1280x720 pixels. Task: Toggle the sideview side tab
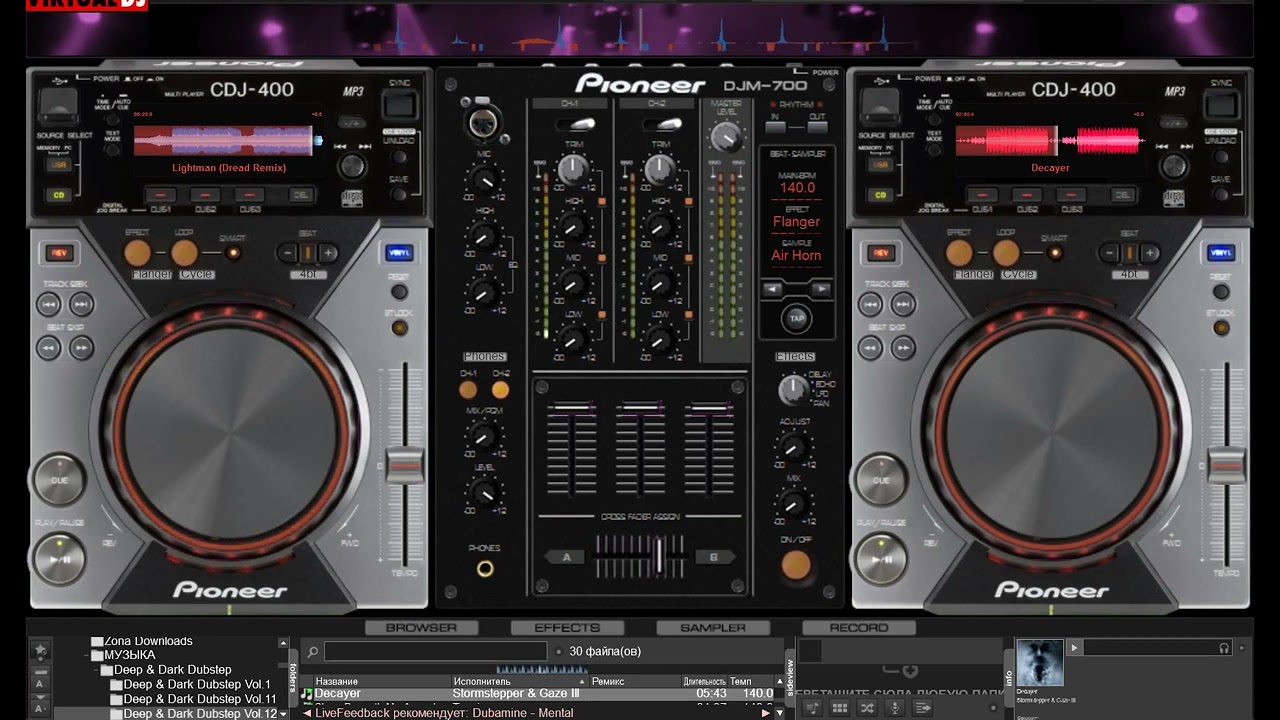pyautogui.click(x=789, y=677)
